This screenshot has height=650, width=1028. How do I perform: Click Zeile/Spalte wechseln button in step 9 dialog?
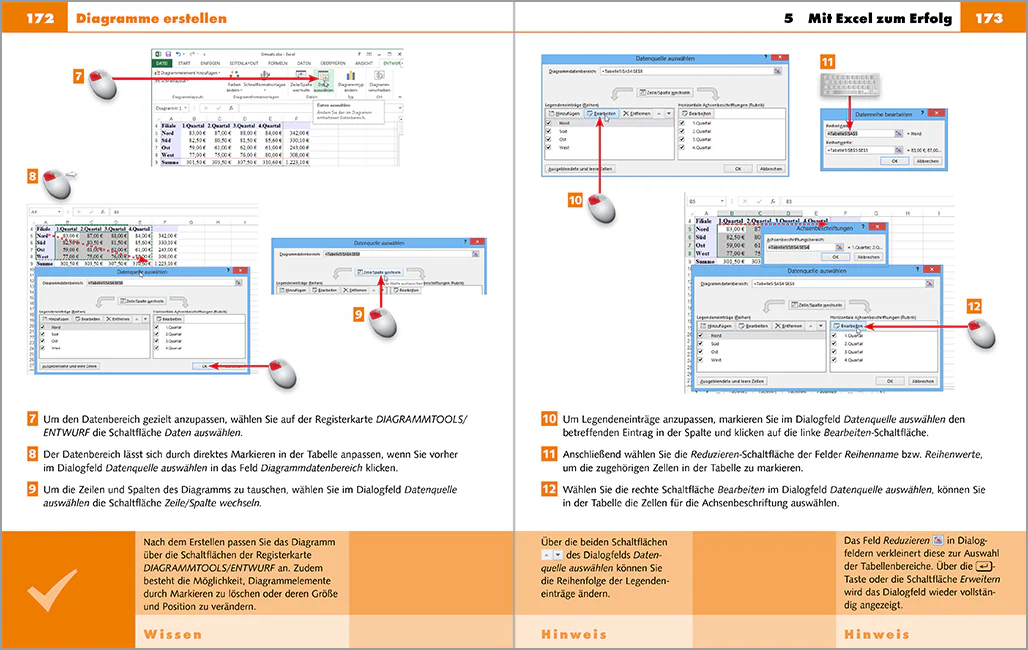pyautogui.click(x=379, y=272)
